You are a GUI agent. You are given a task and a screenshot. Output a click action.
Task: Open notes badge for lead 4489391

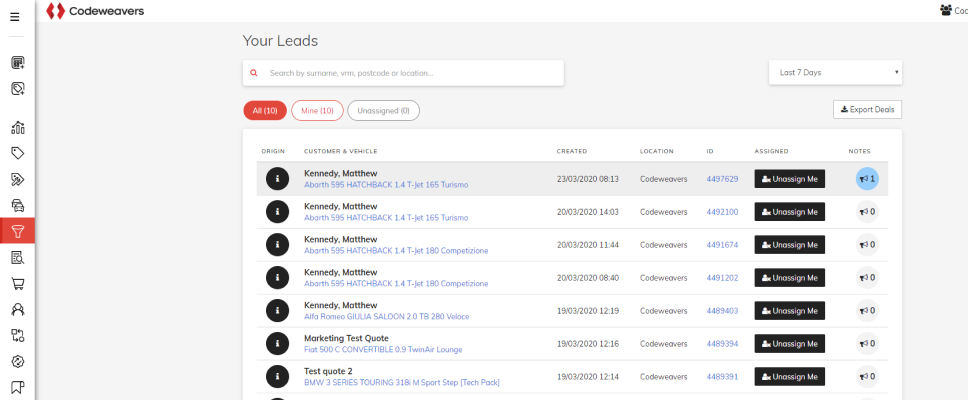tap(867, 377)
